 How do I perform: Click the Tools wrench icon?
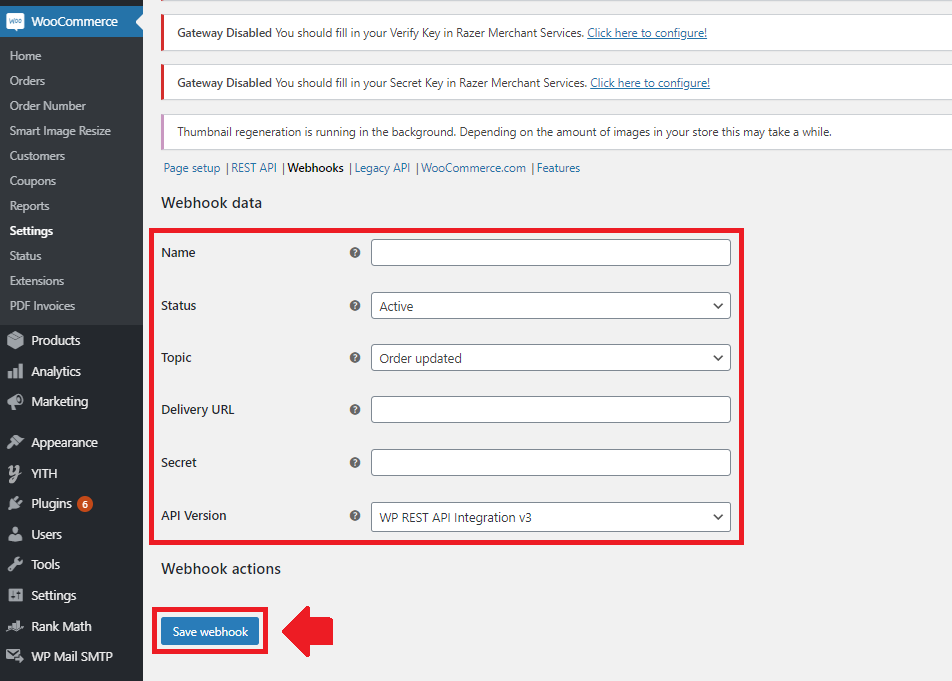pos(15,565)
